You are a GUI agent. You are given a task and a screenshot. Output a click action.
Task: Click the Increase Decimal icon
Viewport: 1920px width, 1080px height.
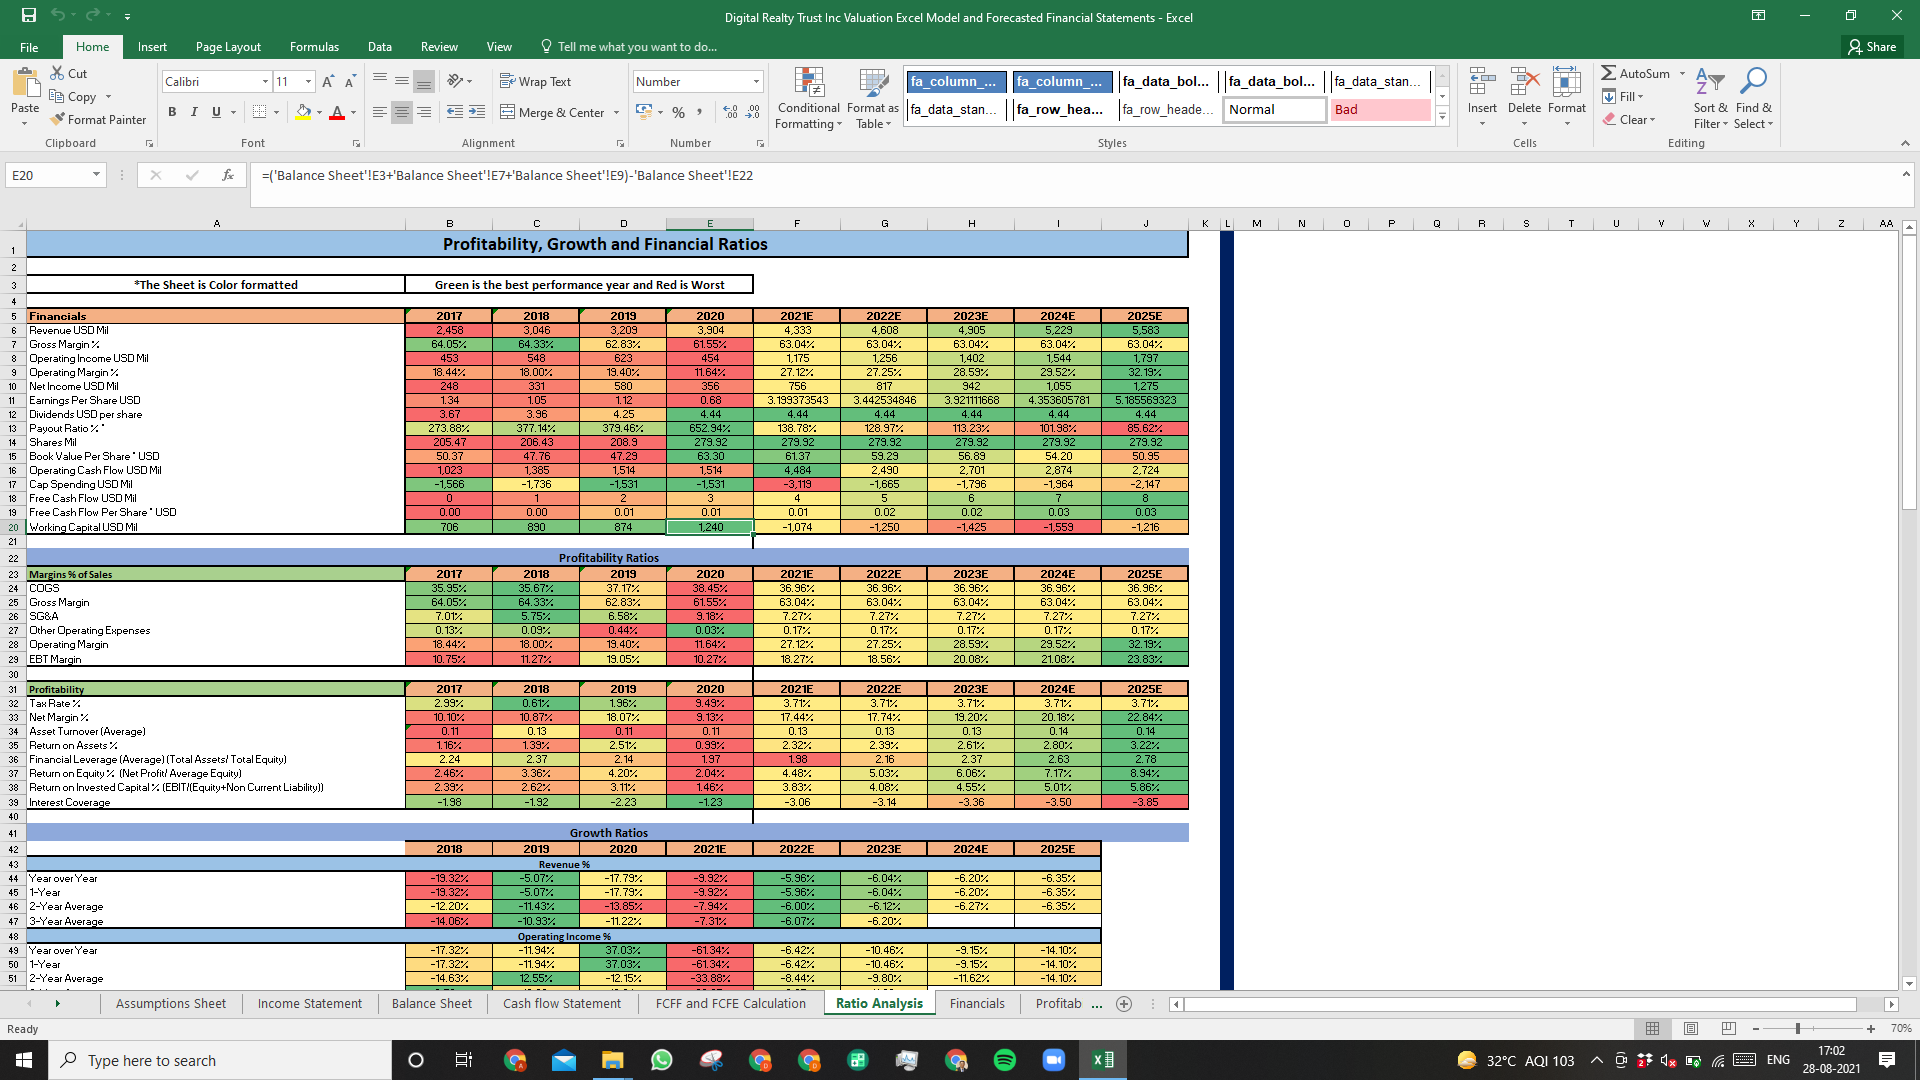(x=730, y=112)
